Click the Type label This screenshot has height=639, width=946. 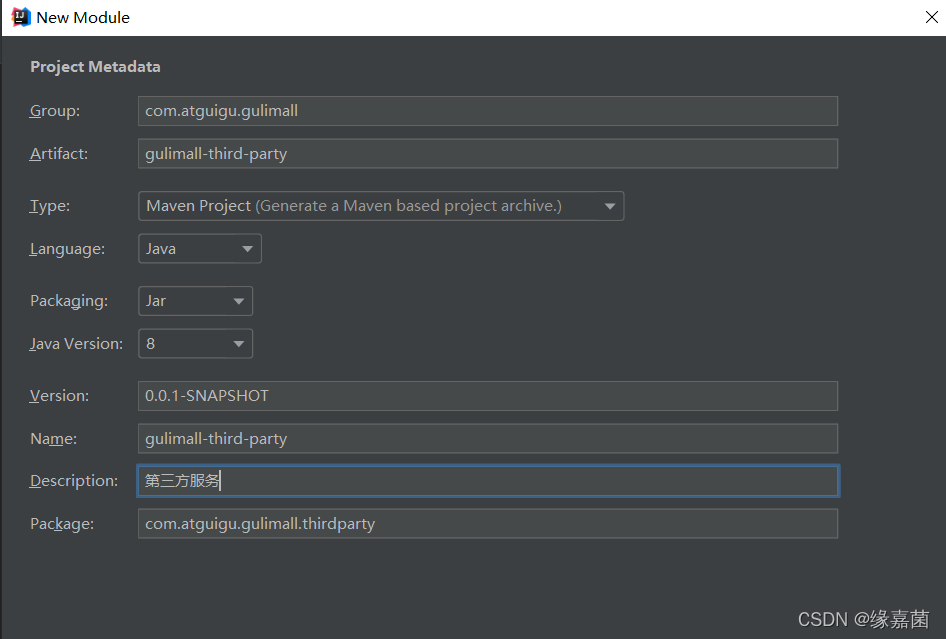pos(50,206)
